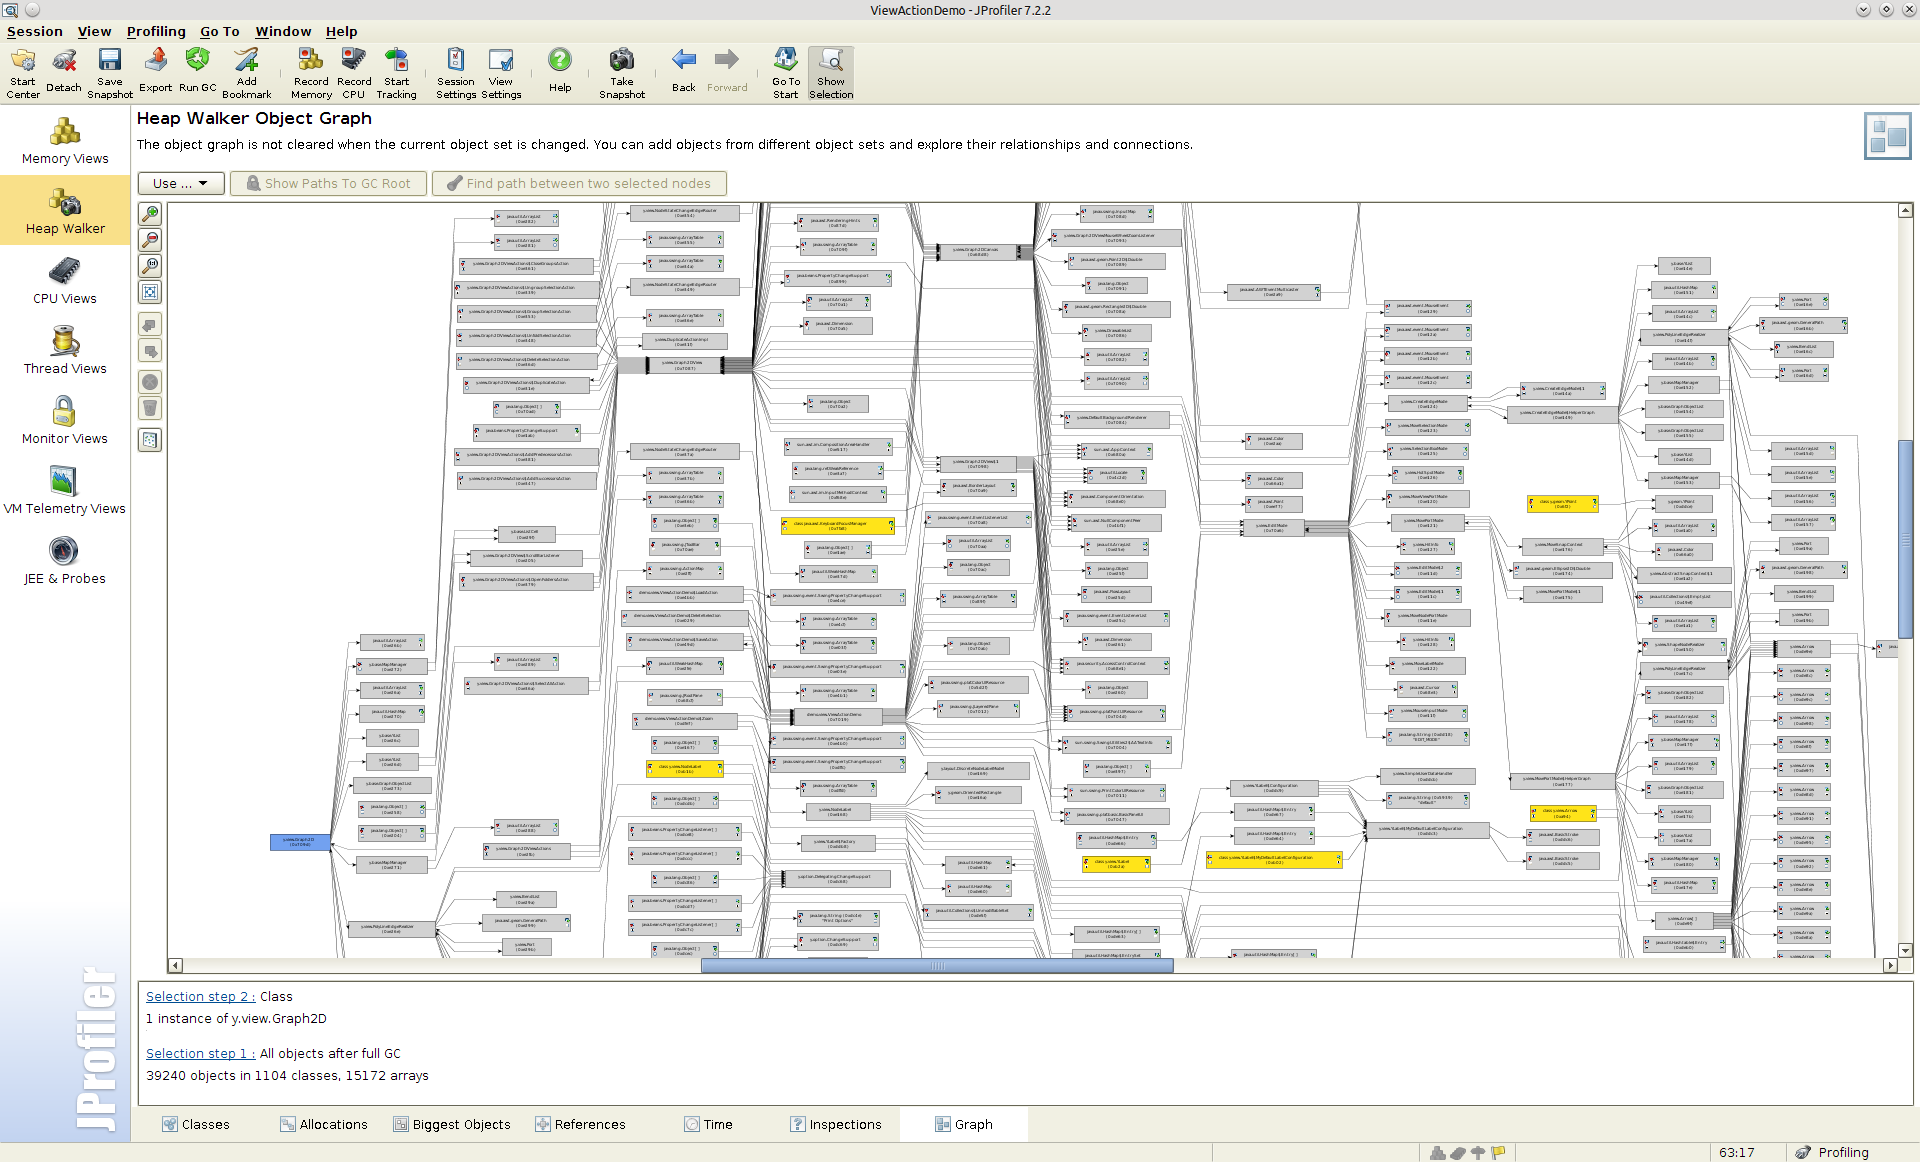Take a heap snapshot with camera icon
This screenshot has height=1162, width=1920.
[621, 70]
